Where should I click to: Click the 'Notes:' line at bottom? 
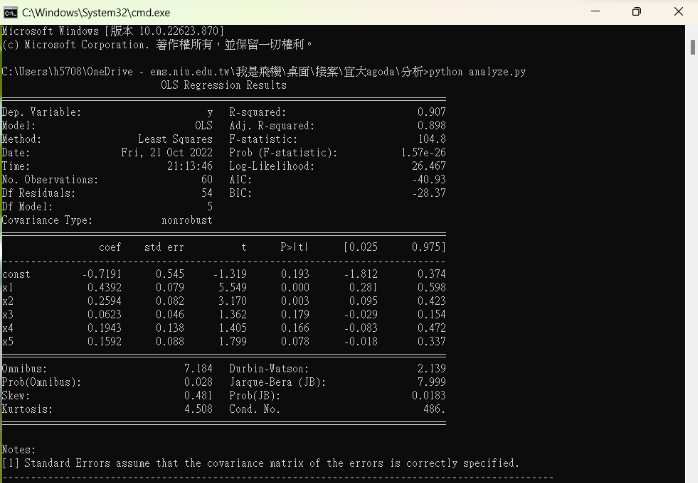(x=19, y=450)
